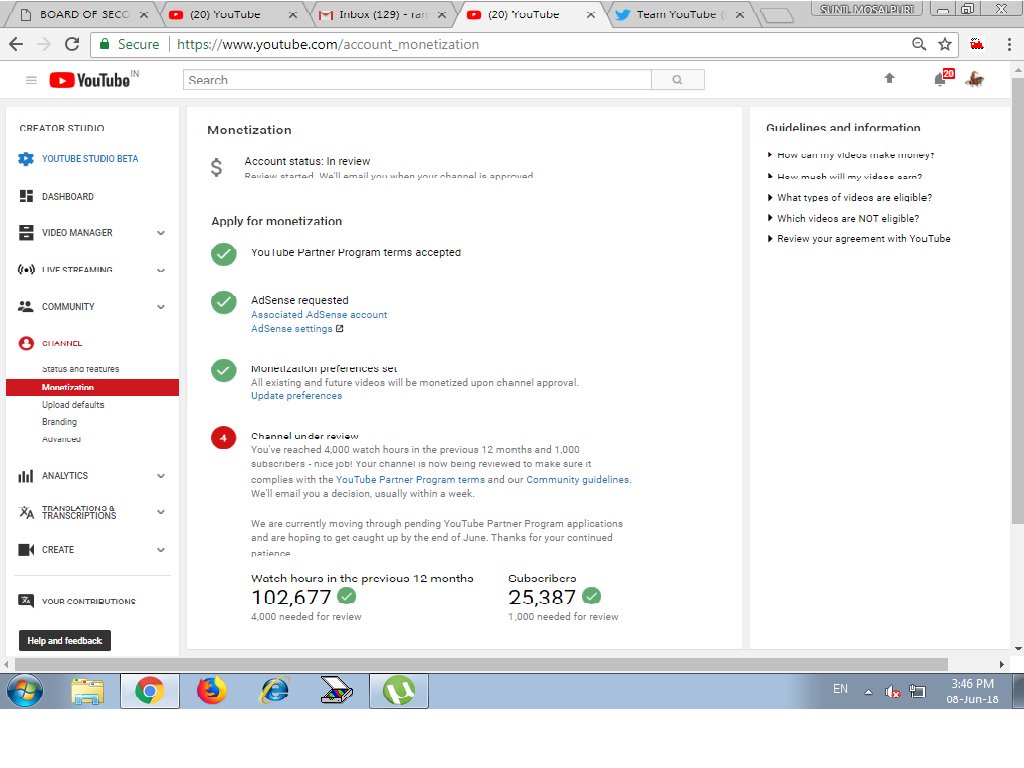
Task: Open Status and features in sidebar
Action: click(80, 368)
